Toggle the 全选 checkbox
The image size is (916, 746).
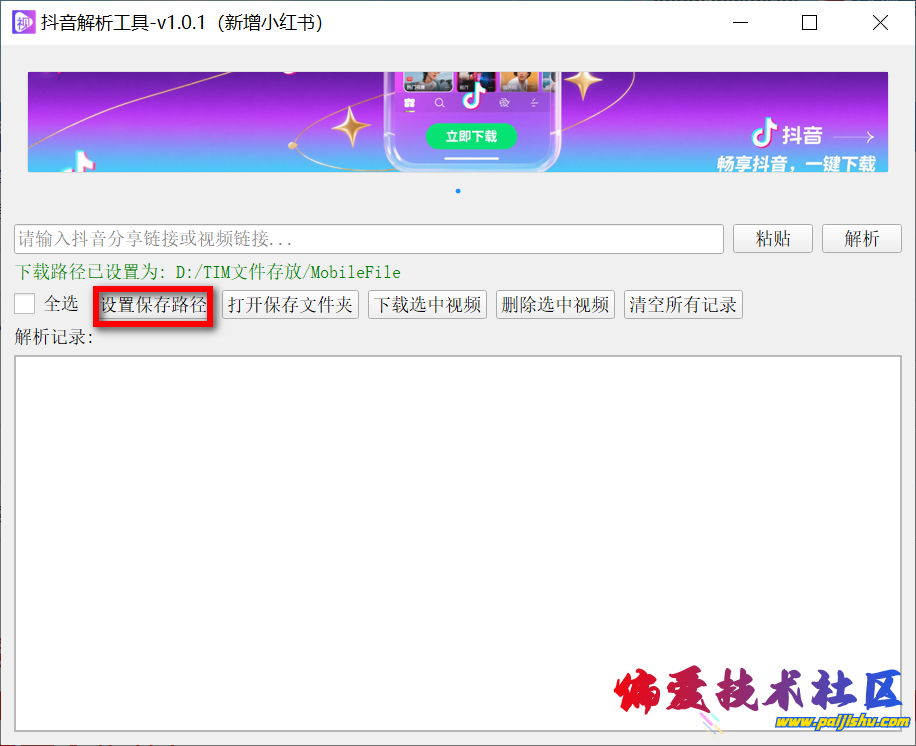pos(25,304)
